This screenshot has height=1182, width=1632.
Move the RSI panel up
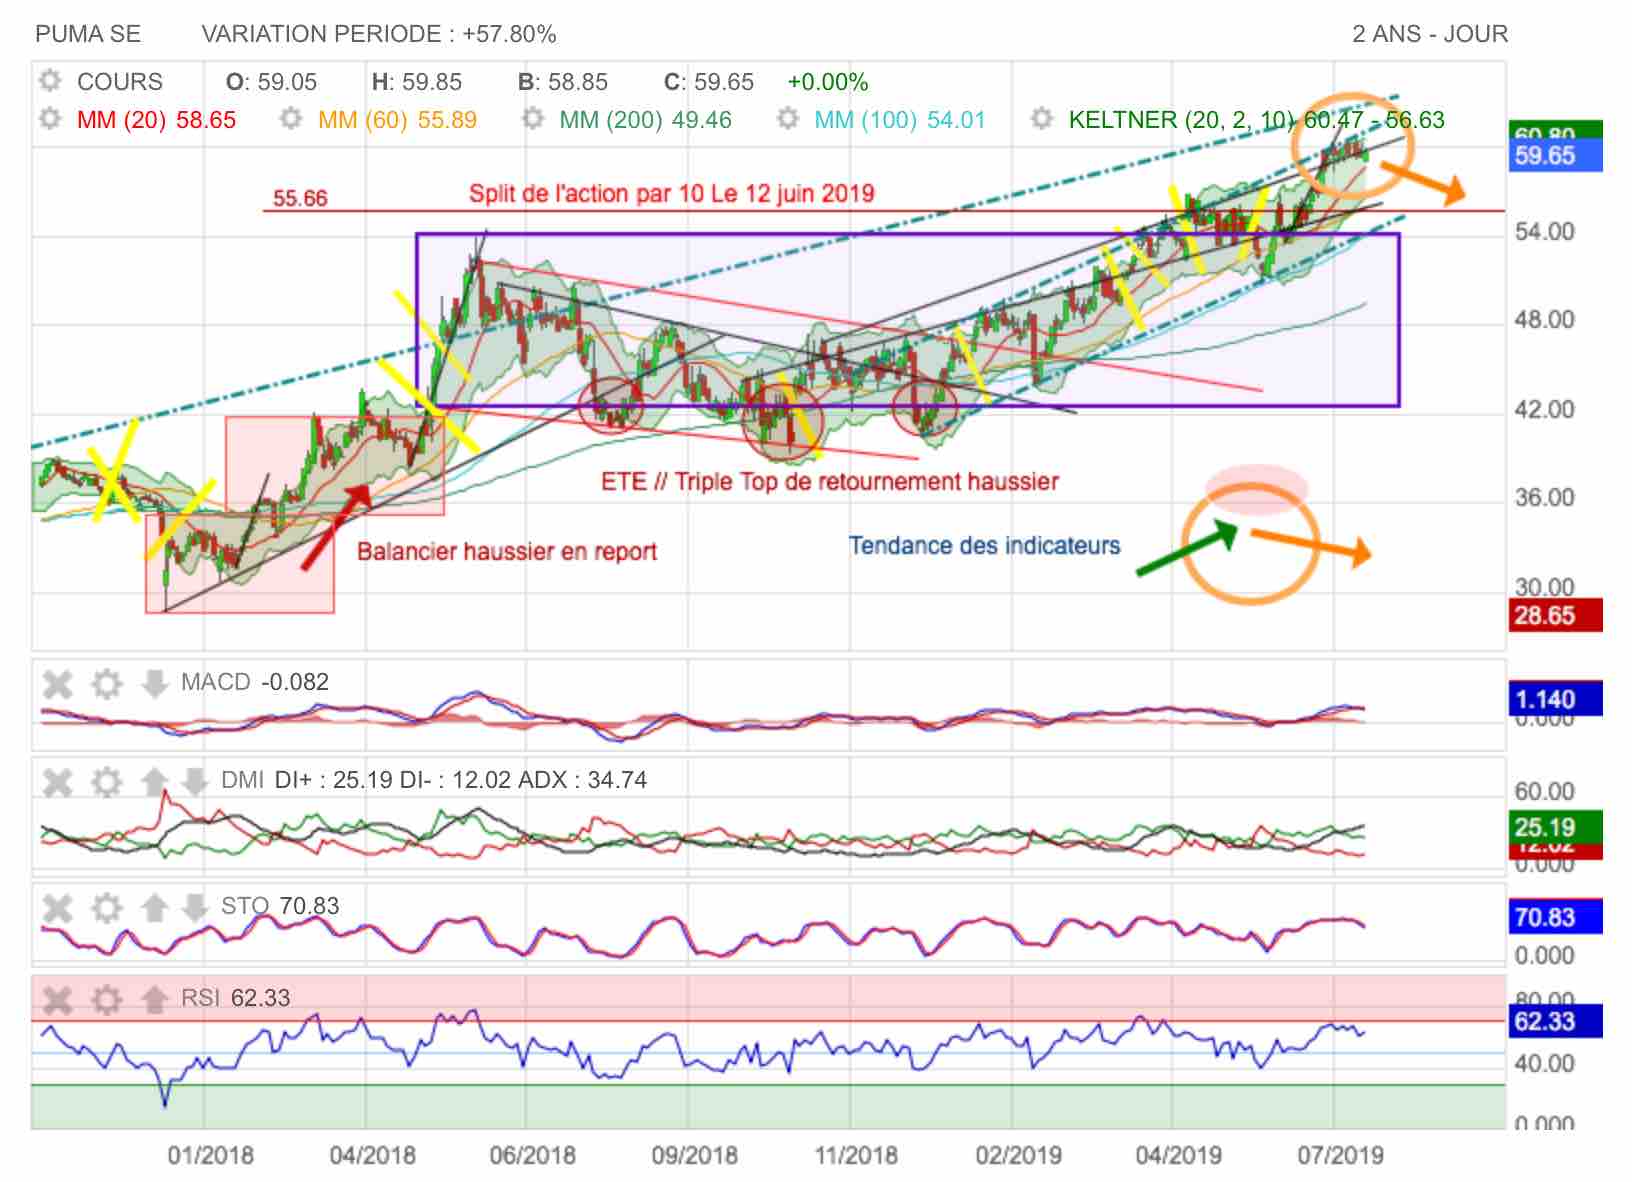click(154, 999)
